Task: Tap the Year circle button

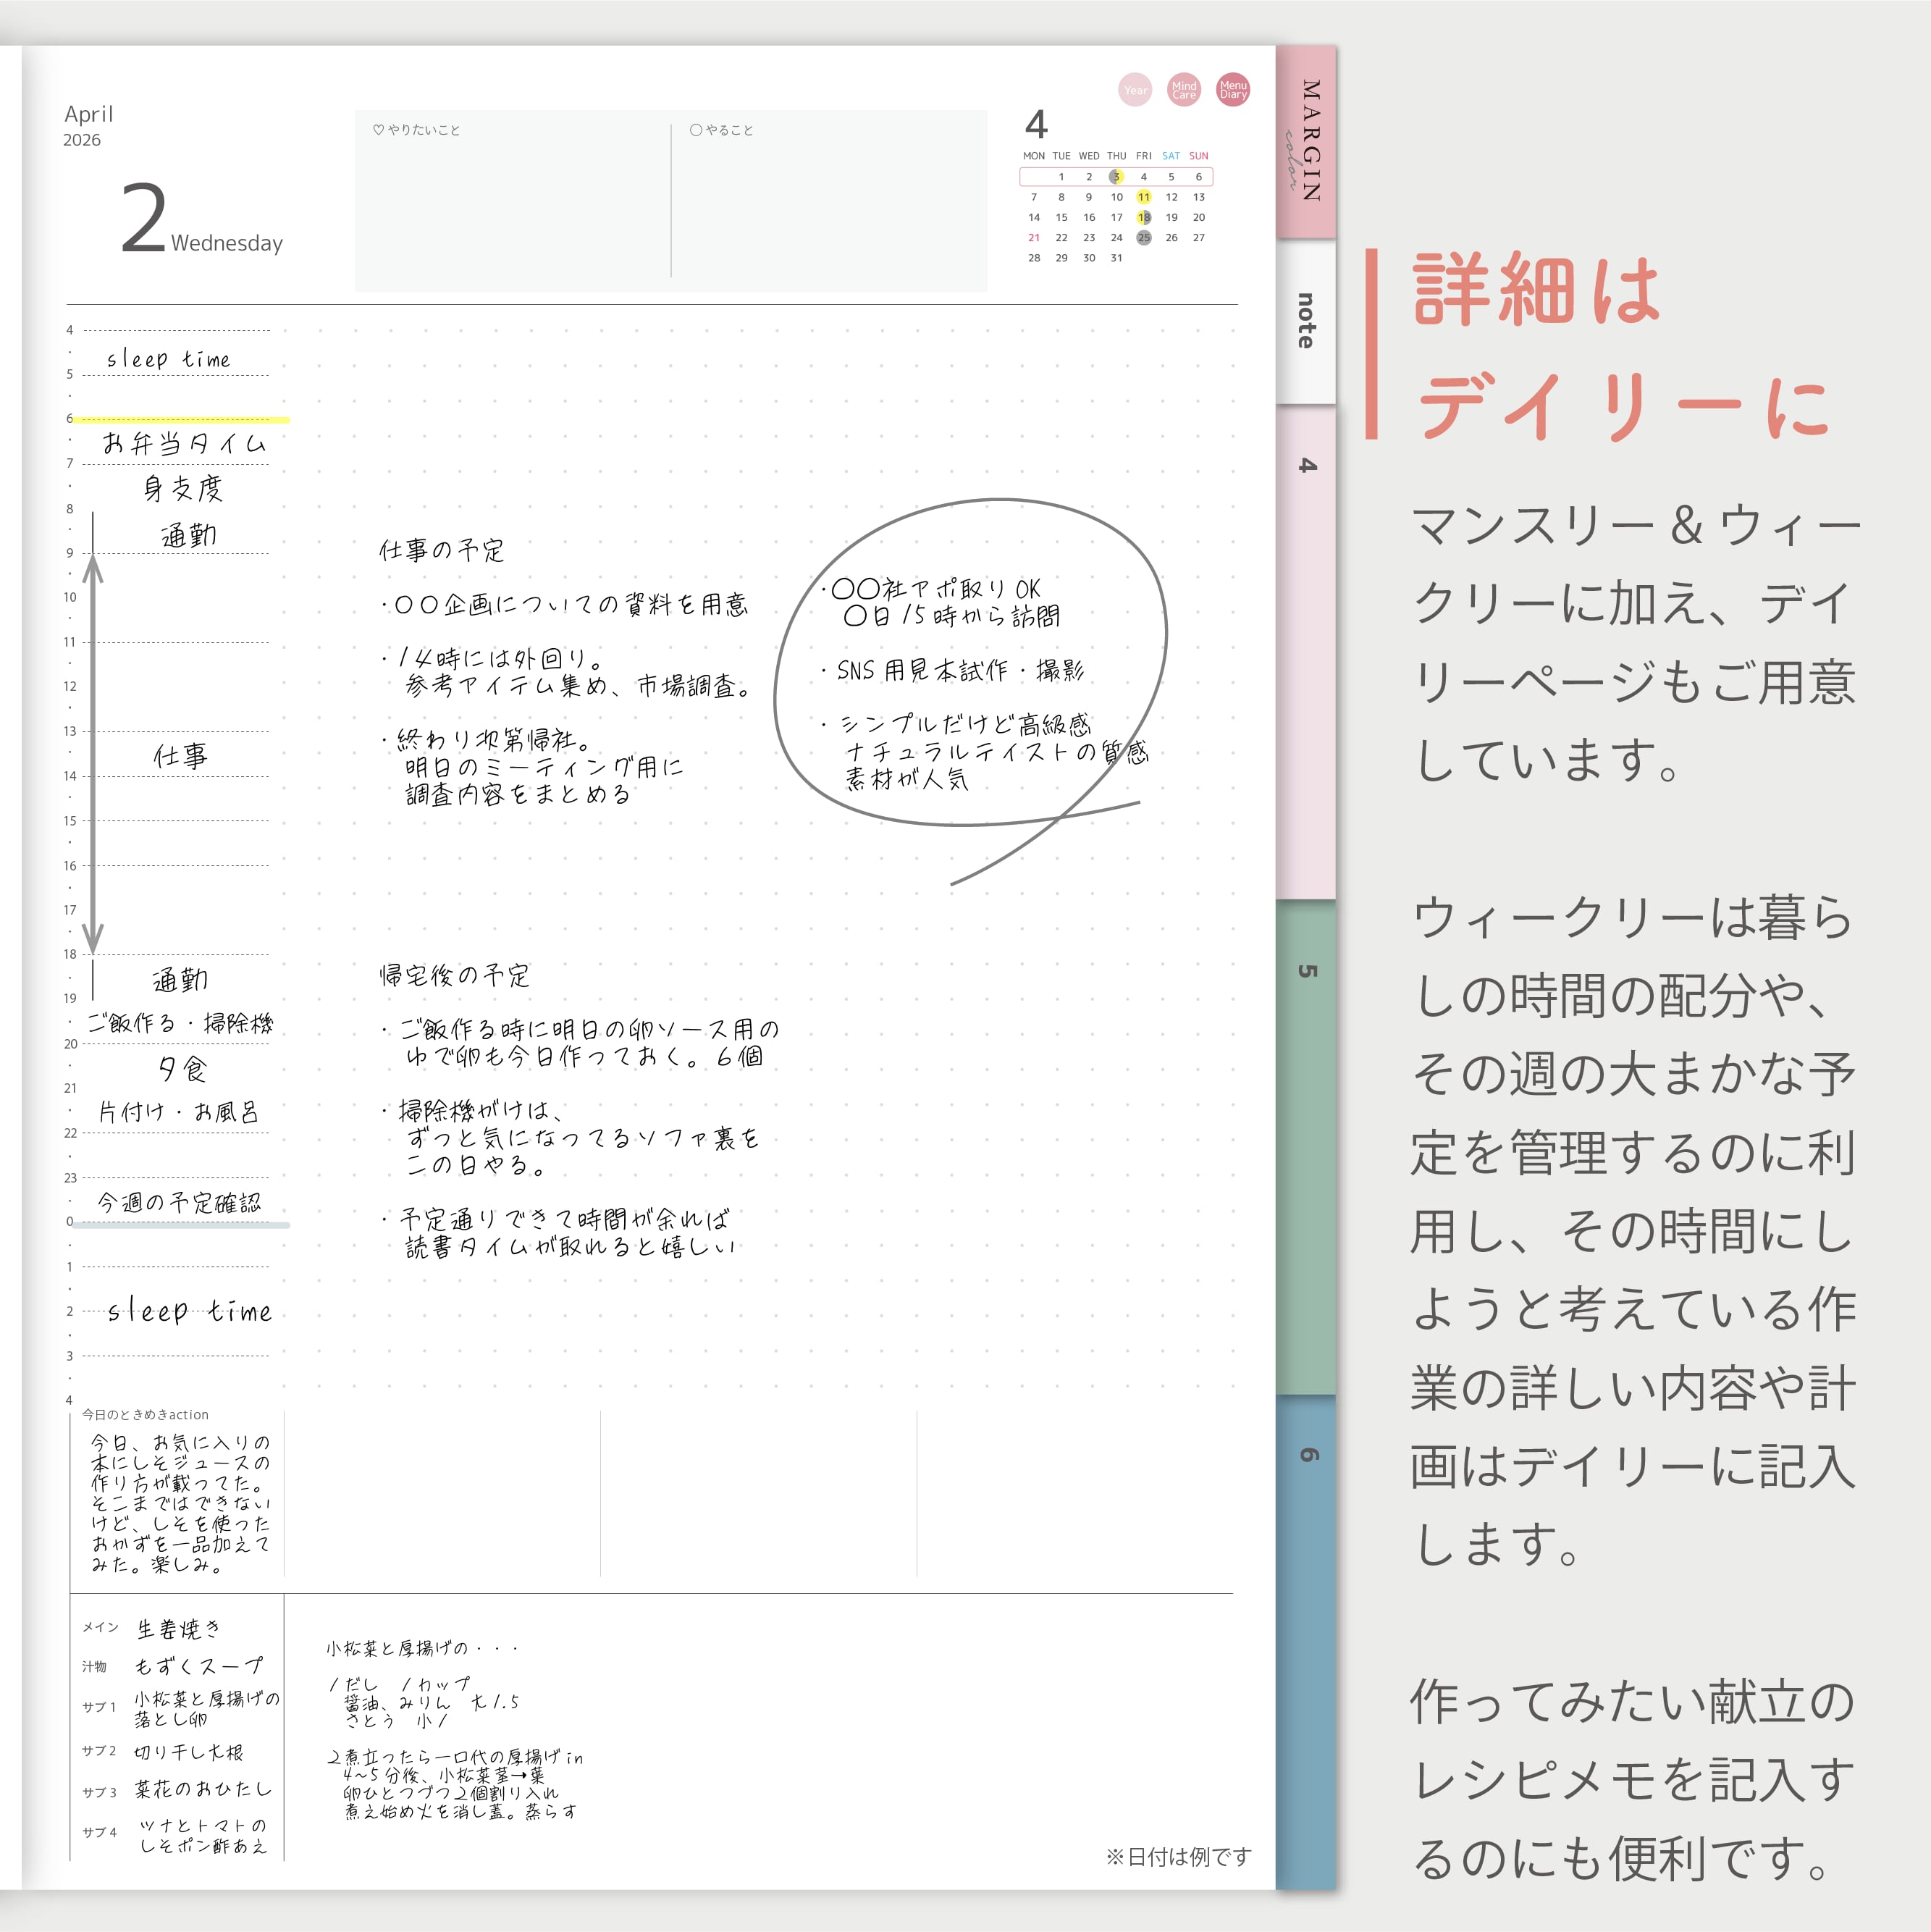Action: coord(1135,90)
